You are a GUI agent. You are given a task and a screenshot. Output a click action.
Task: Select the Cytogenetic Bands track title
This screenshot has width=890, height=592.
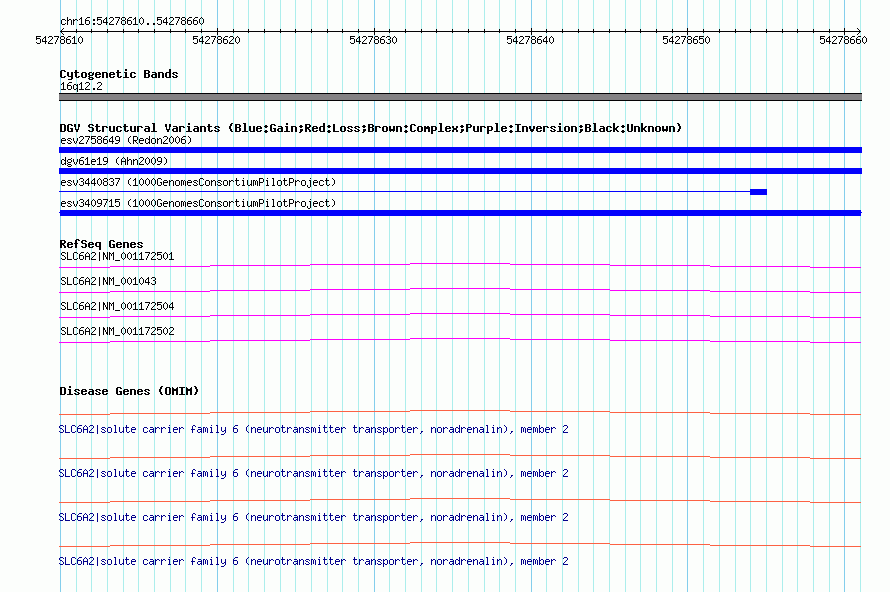tap(119, 74)
